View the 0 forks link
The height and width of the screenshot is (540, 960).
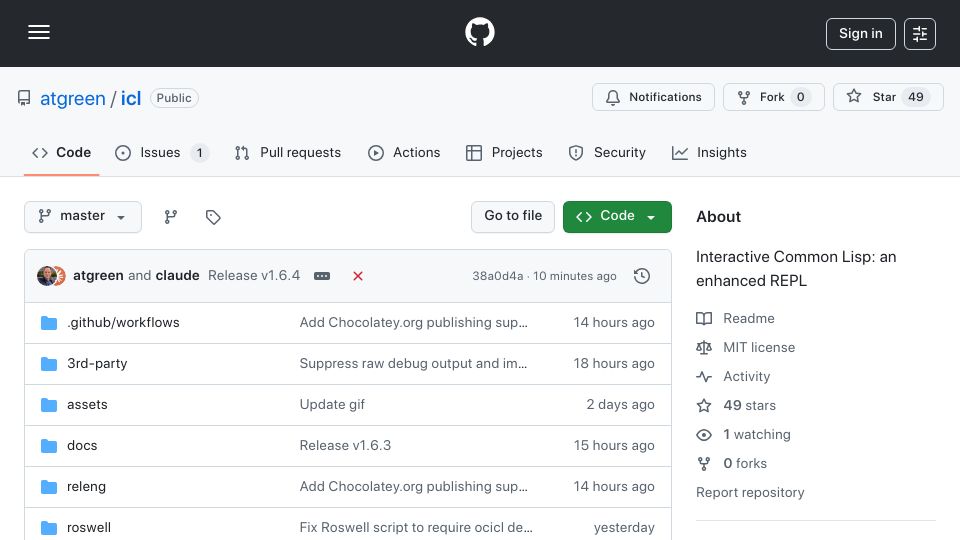pos(732,463)
